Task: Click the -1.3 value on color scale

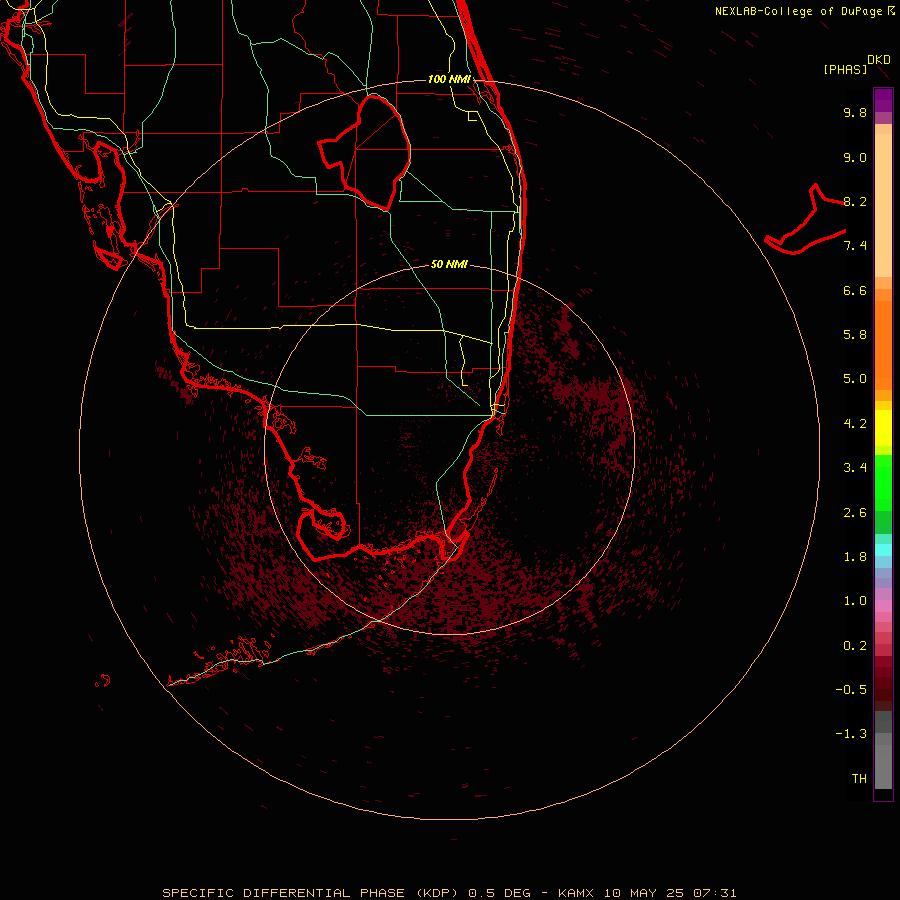Action: click(851, 734)
